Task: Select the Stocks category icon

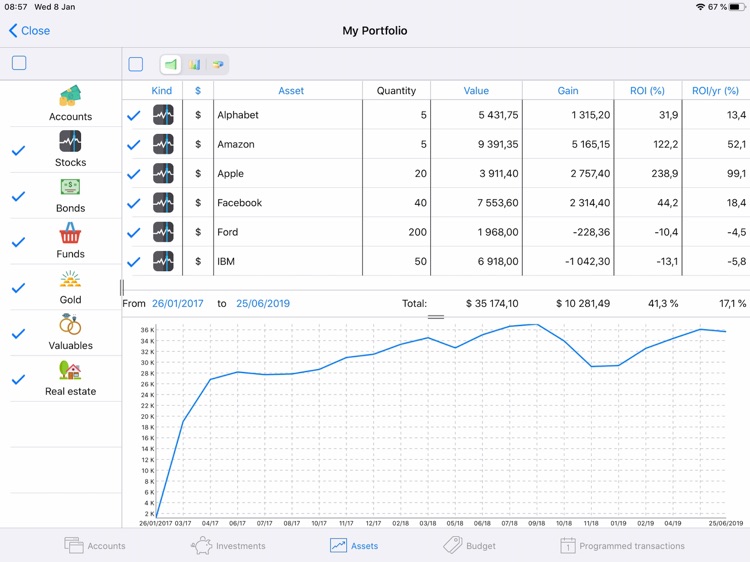Action: (x=70, y=141)
